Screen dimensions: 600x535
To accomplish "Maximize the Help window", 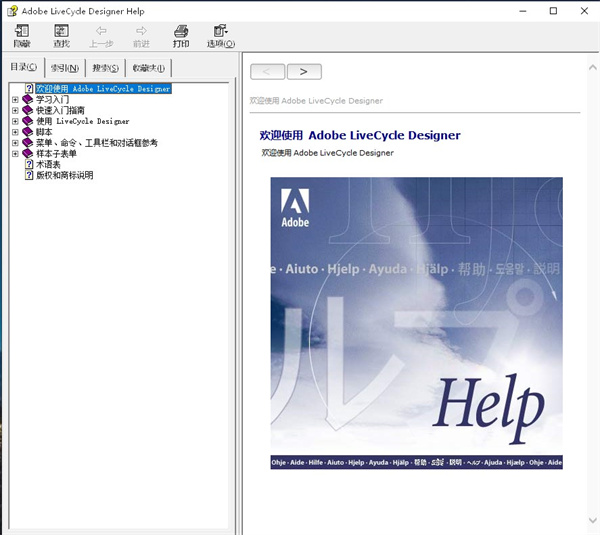I will click(x=553, y=11).
